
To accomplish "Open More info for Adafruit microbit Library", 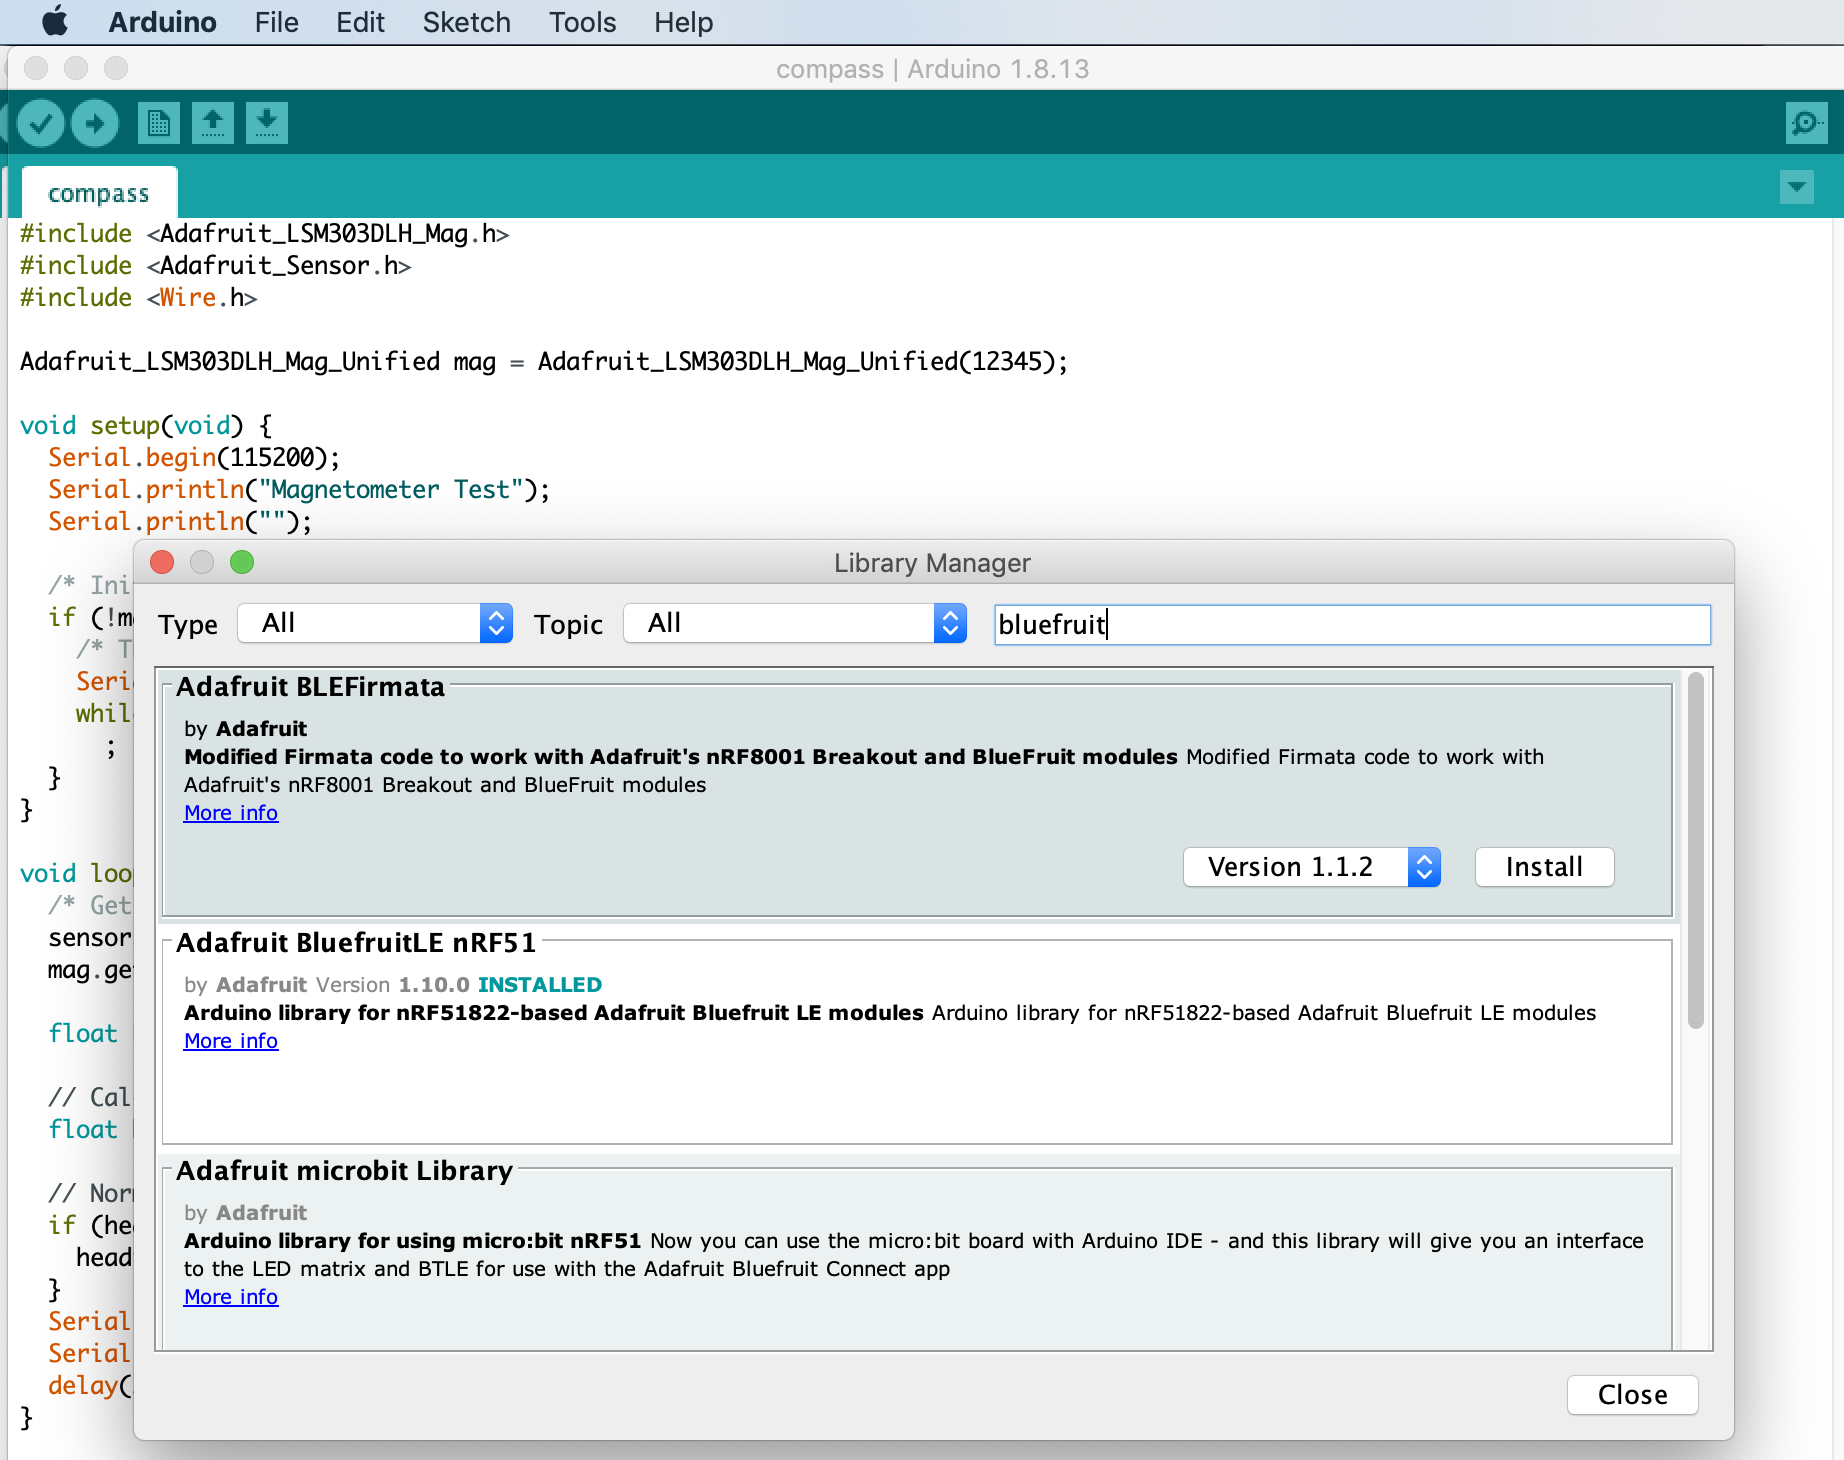I will pos(231,1297).
